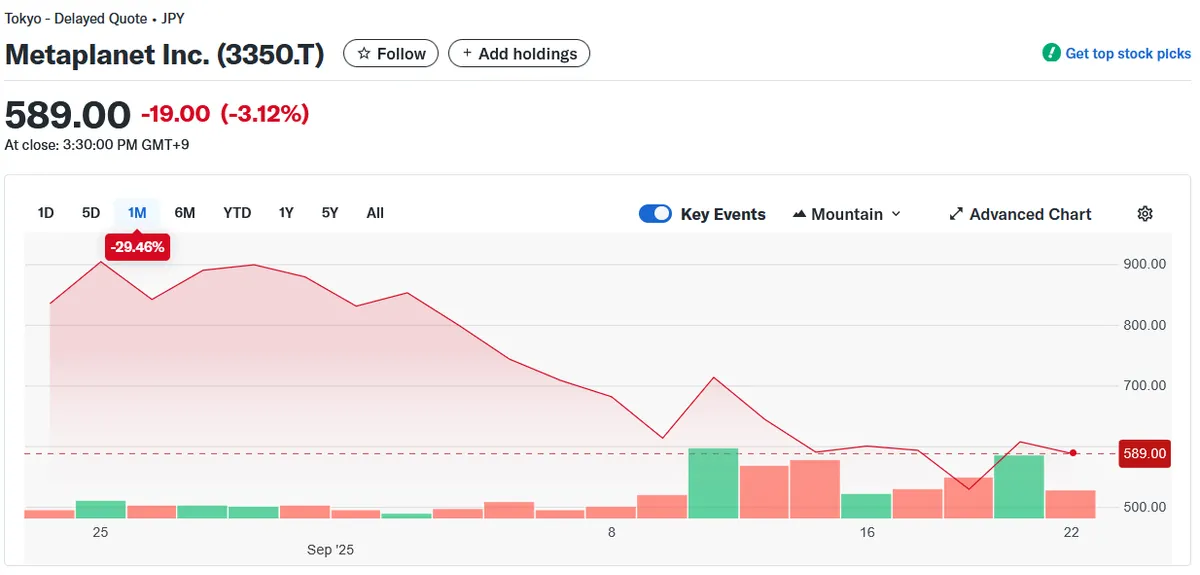This screenshot has height=575, width=1200.
Task: Click the 22 date axis label
Action: coord(1072,532)
